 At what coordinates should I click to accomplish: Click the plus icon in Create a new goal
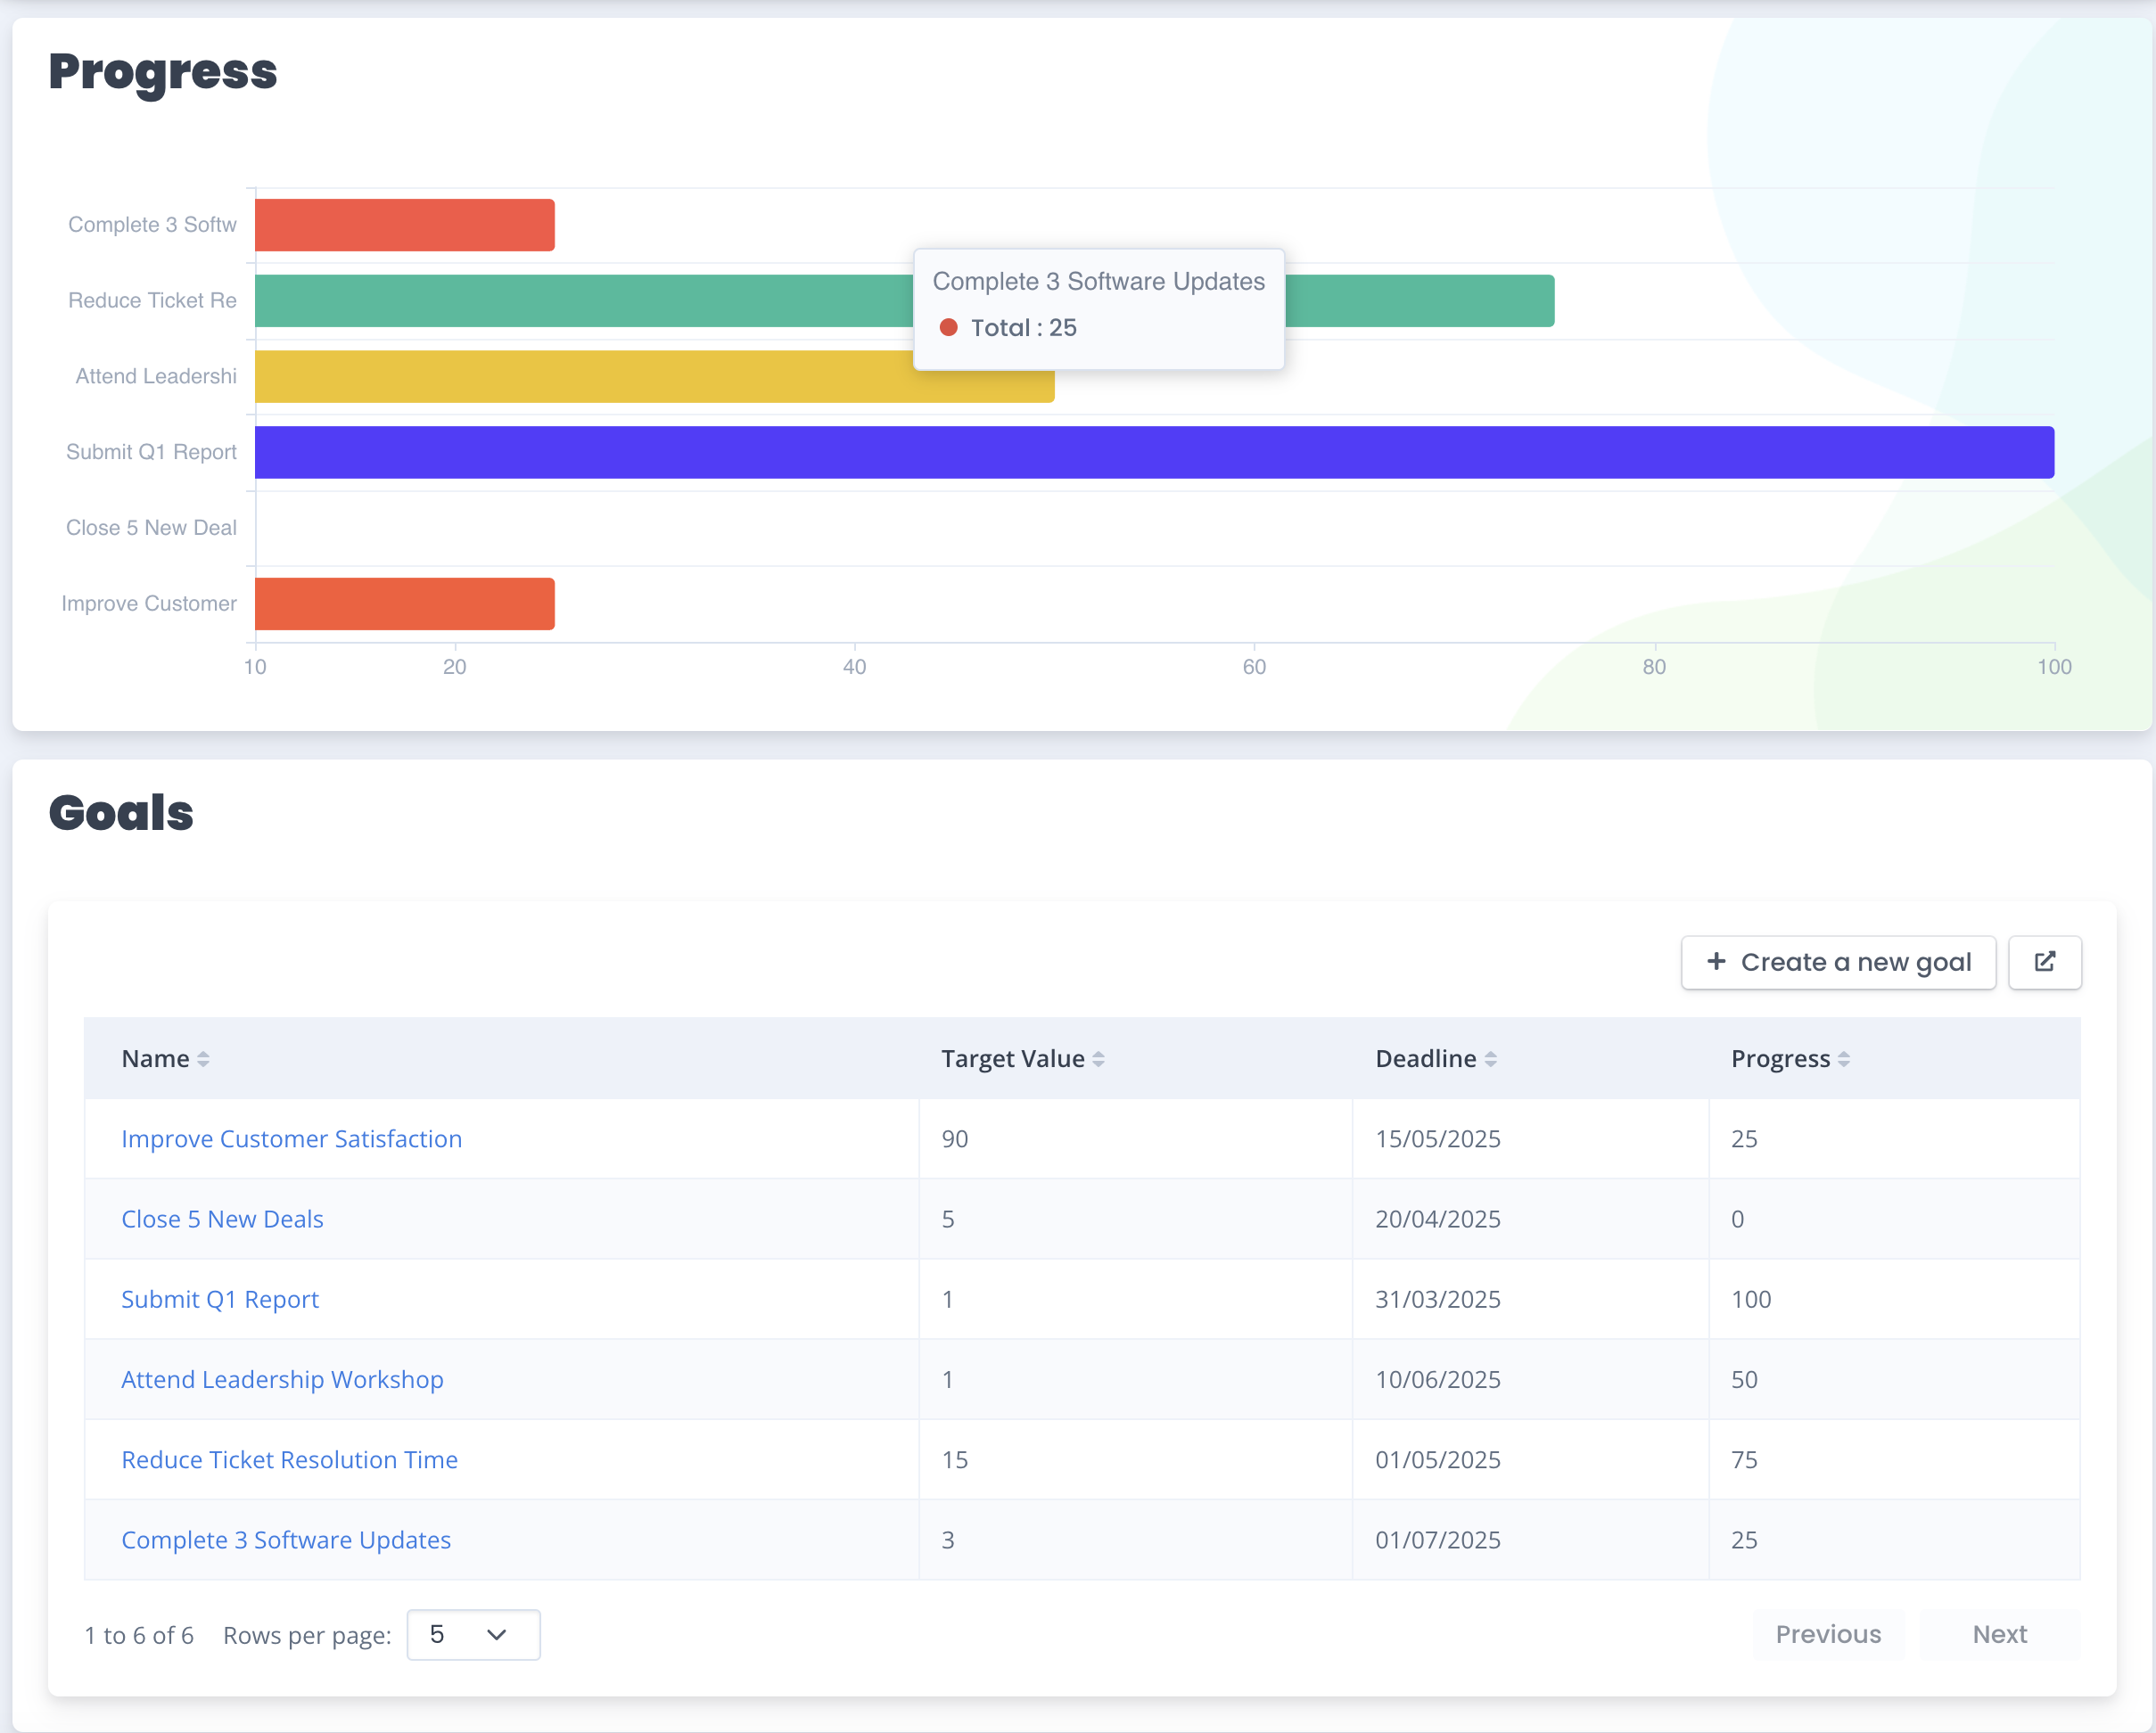1716,962
